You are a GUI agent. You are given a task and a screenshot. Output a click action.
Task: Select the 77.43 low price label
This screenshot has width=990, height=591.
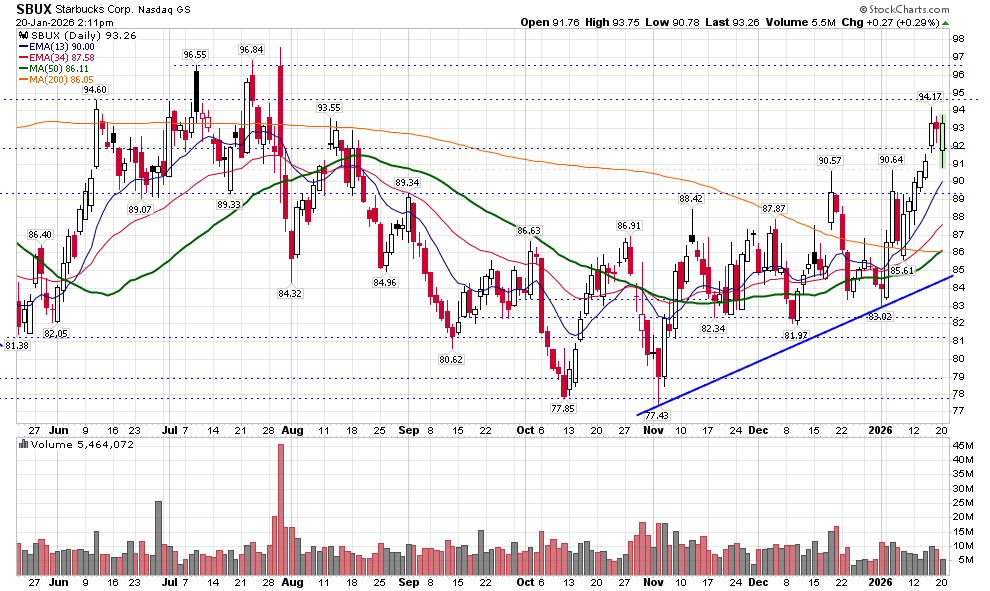tap(656, 415)
